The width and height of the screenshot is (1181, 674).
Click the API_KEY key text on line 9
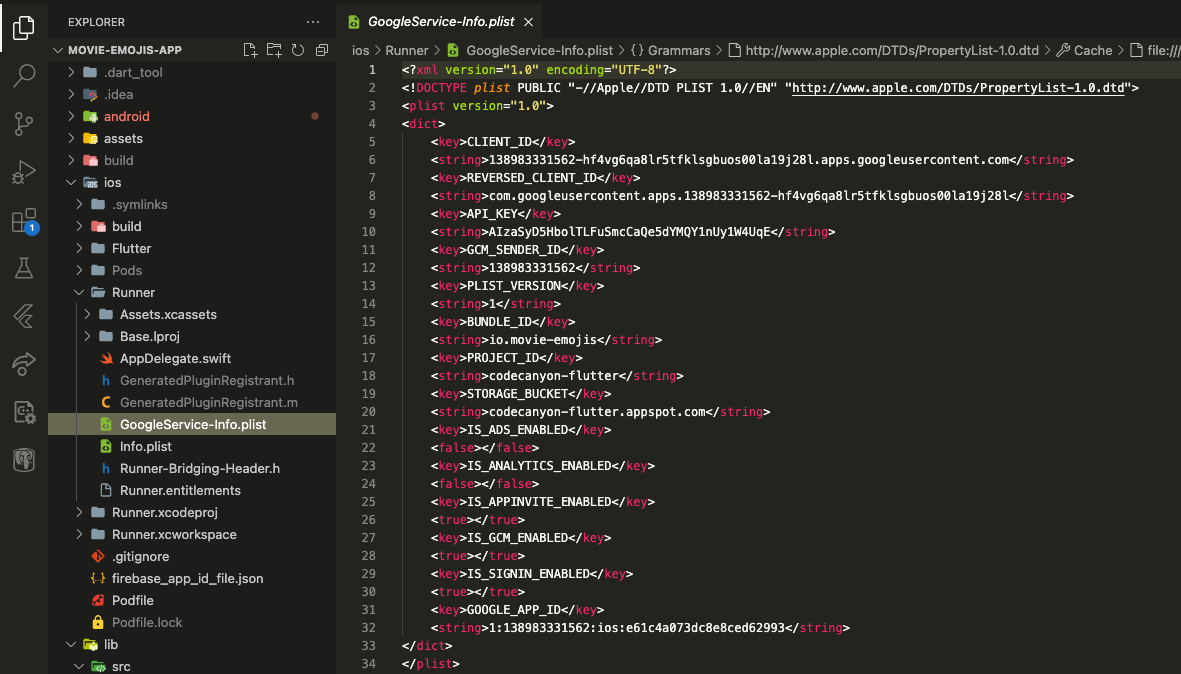click(x=493, y=214)
